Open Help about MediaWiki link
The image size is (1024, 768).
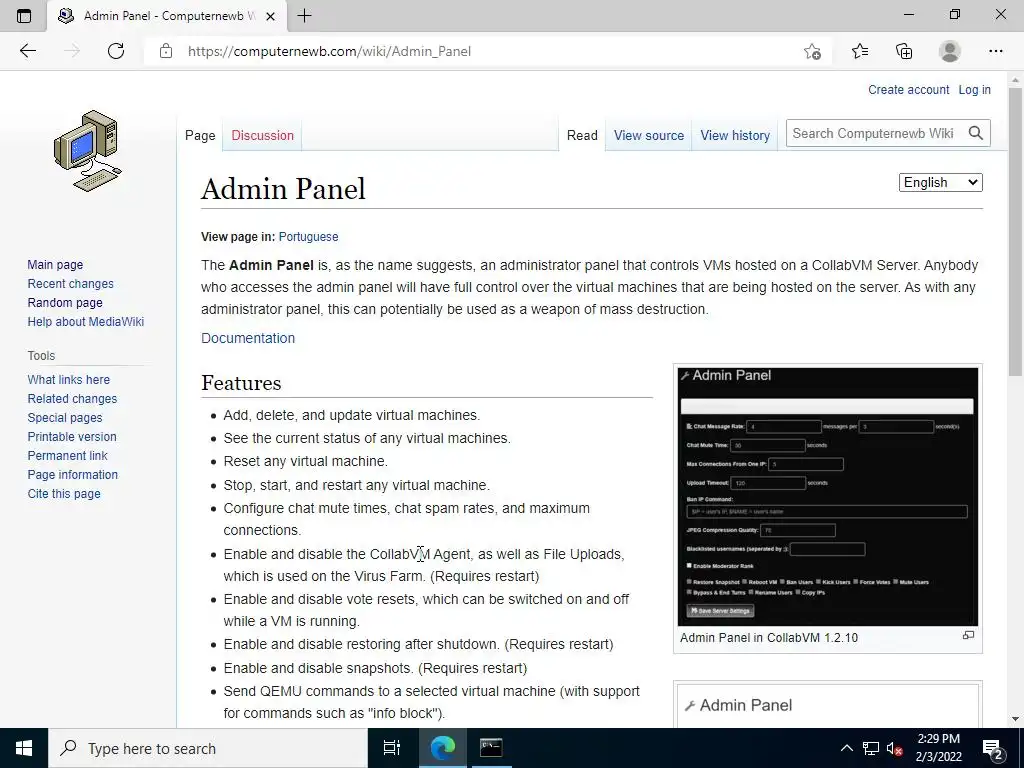tap(86, 321)
